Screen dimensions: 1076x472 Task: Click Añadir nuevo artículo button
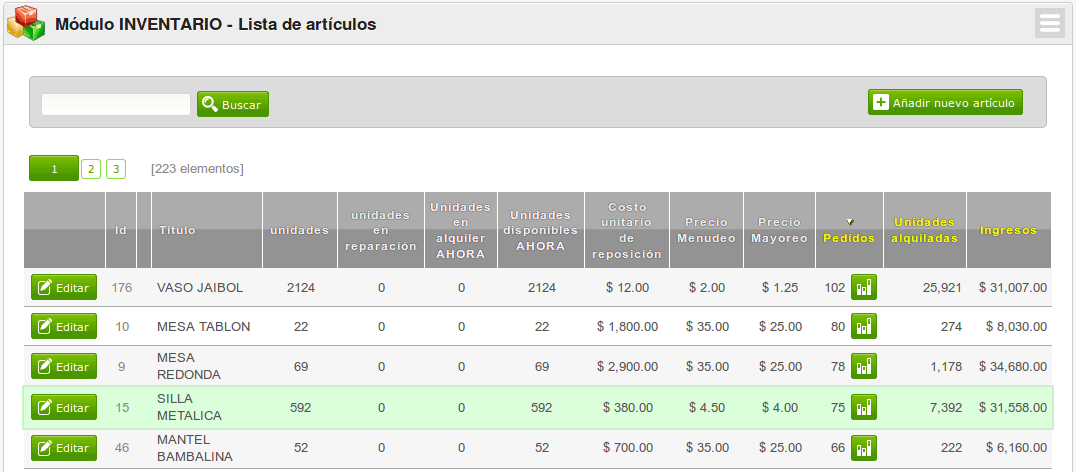(945, 103)
